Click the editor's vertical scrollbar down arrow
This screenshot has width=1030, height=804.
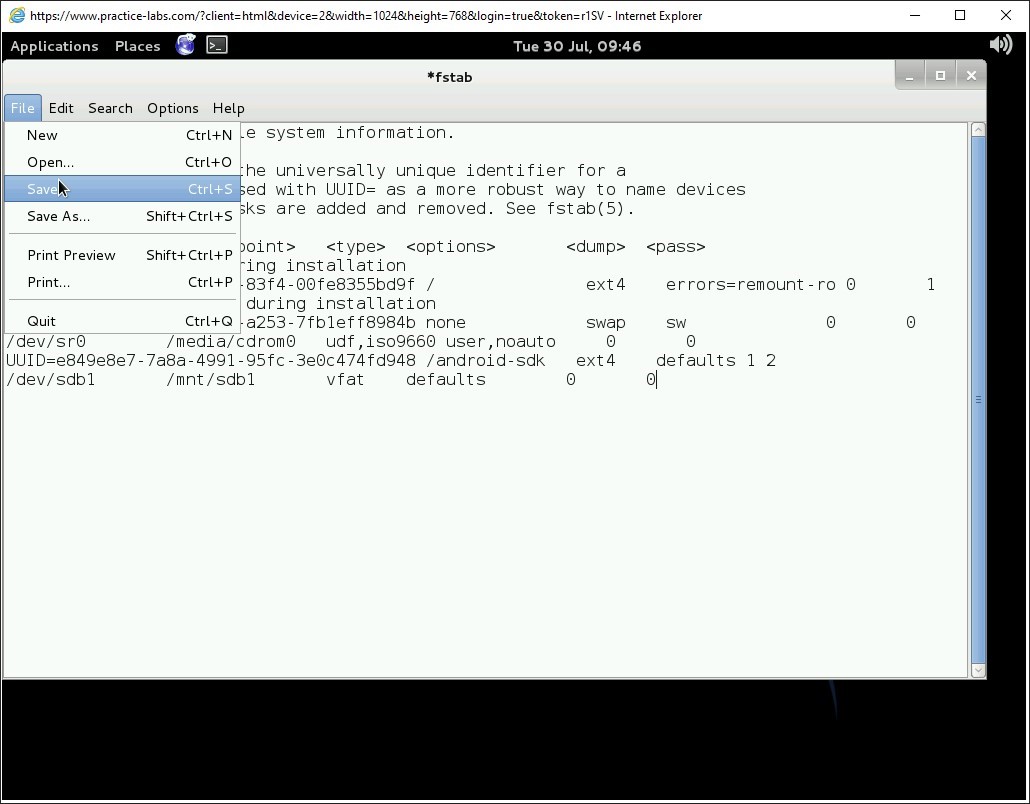click(x=977, y=670)
